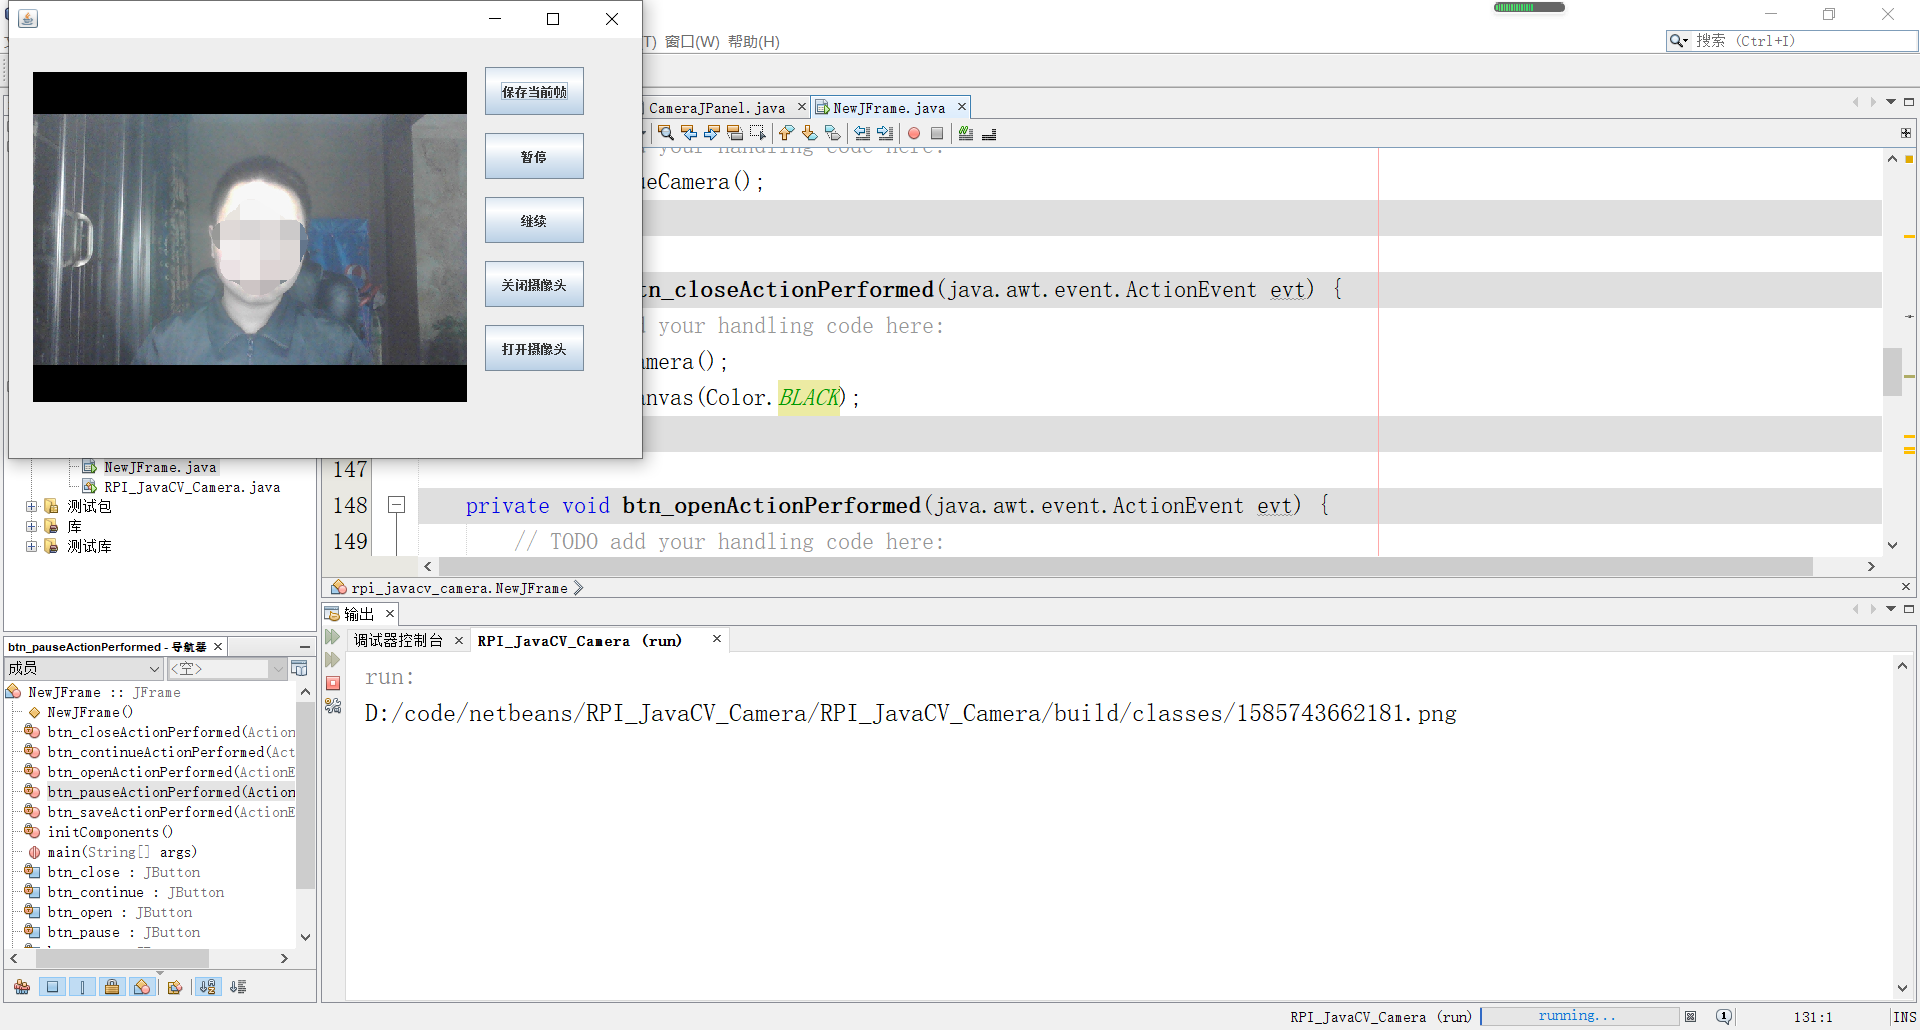Viewport: 1920px width, 1030px height.
Task: Open the 成员 members dropdown in Navigator
Action: [x=84, y=668]
